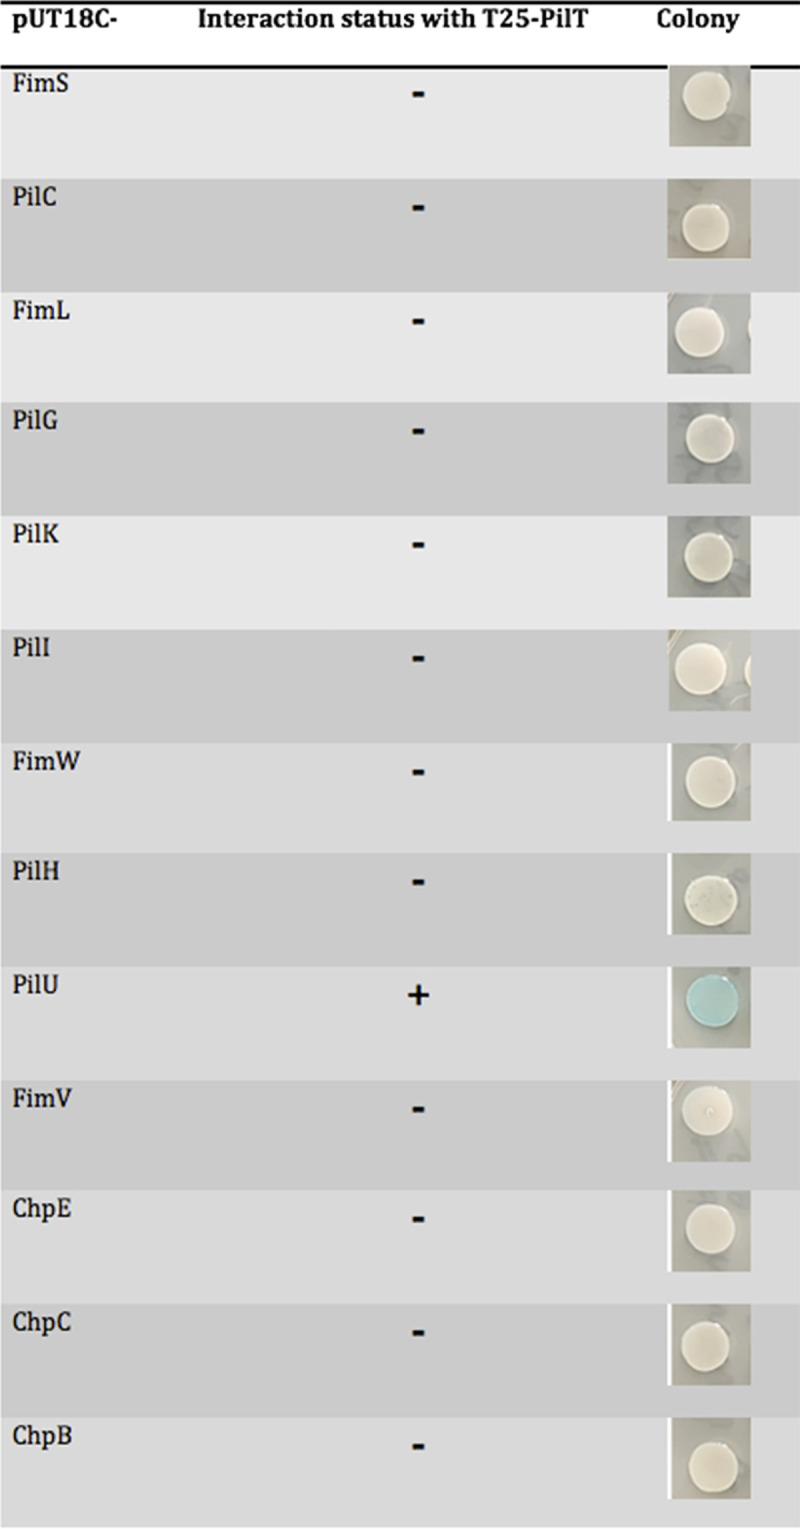Click the FimV colony image
The width and height of the screenshot is (800, 1529).
coord(709,1119)
